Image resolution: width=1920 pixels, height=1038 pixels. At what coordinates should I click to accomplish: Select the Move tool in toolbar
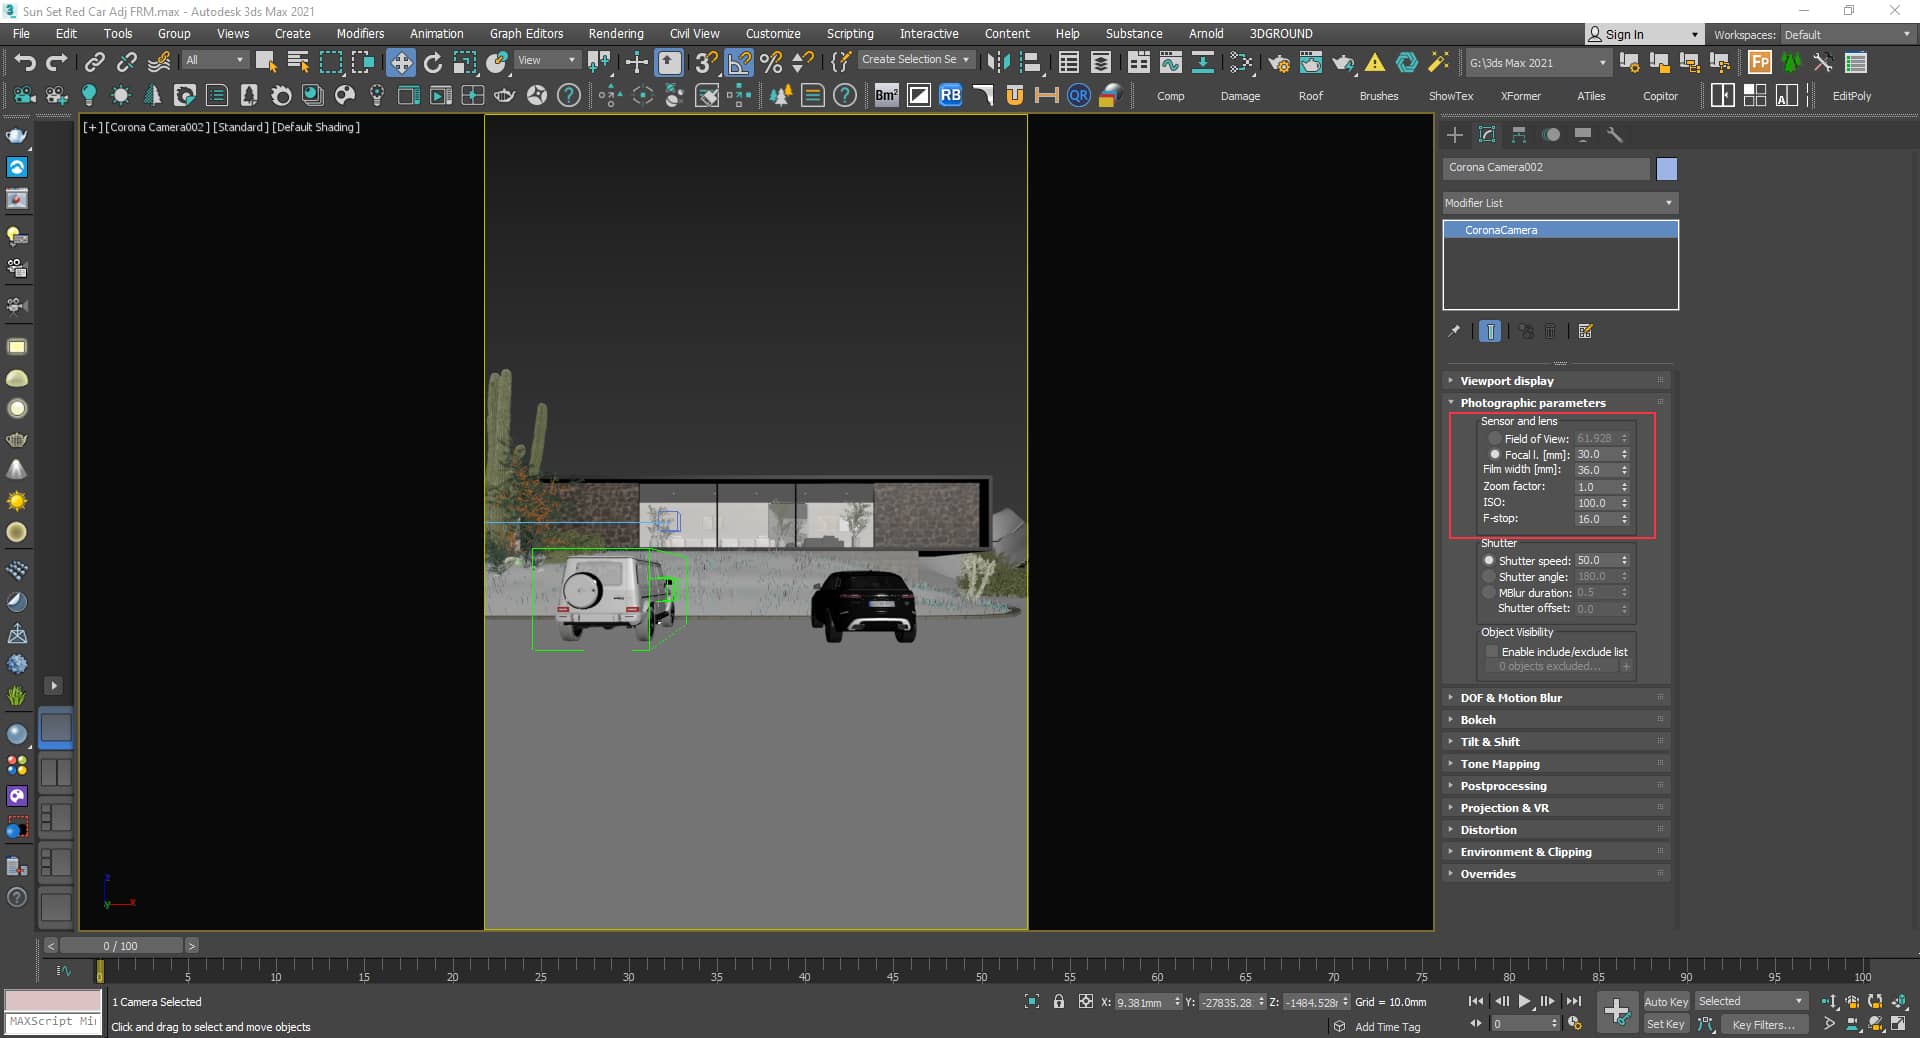(400, 62)
